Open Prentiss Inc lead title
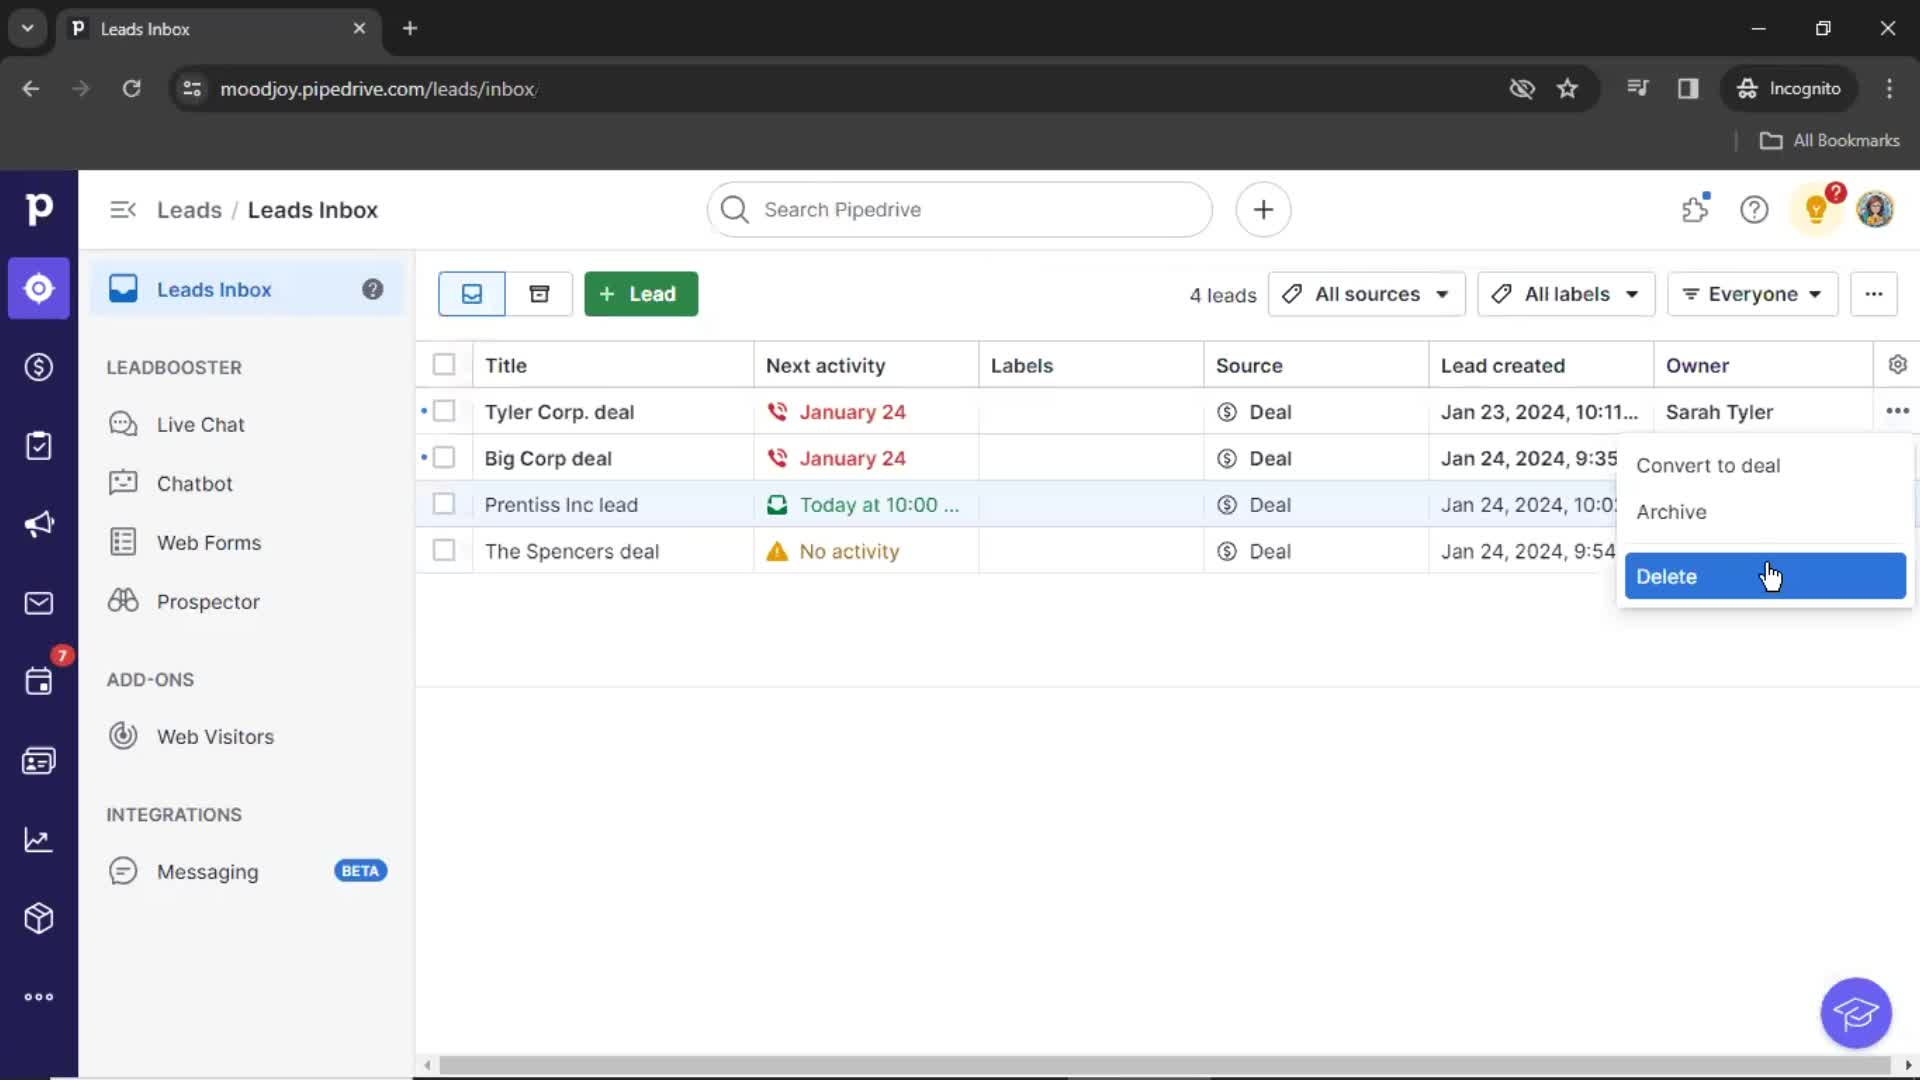The image size is (1920, 1080). pos(561,505)
